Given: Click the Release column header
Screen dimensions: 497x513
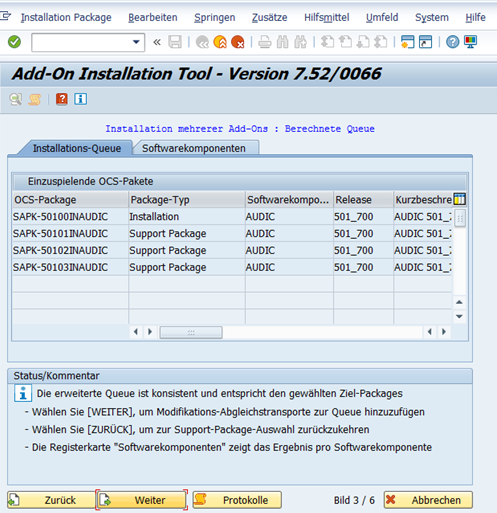Looking at the screenshot, I should pos(363,200).
